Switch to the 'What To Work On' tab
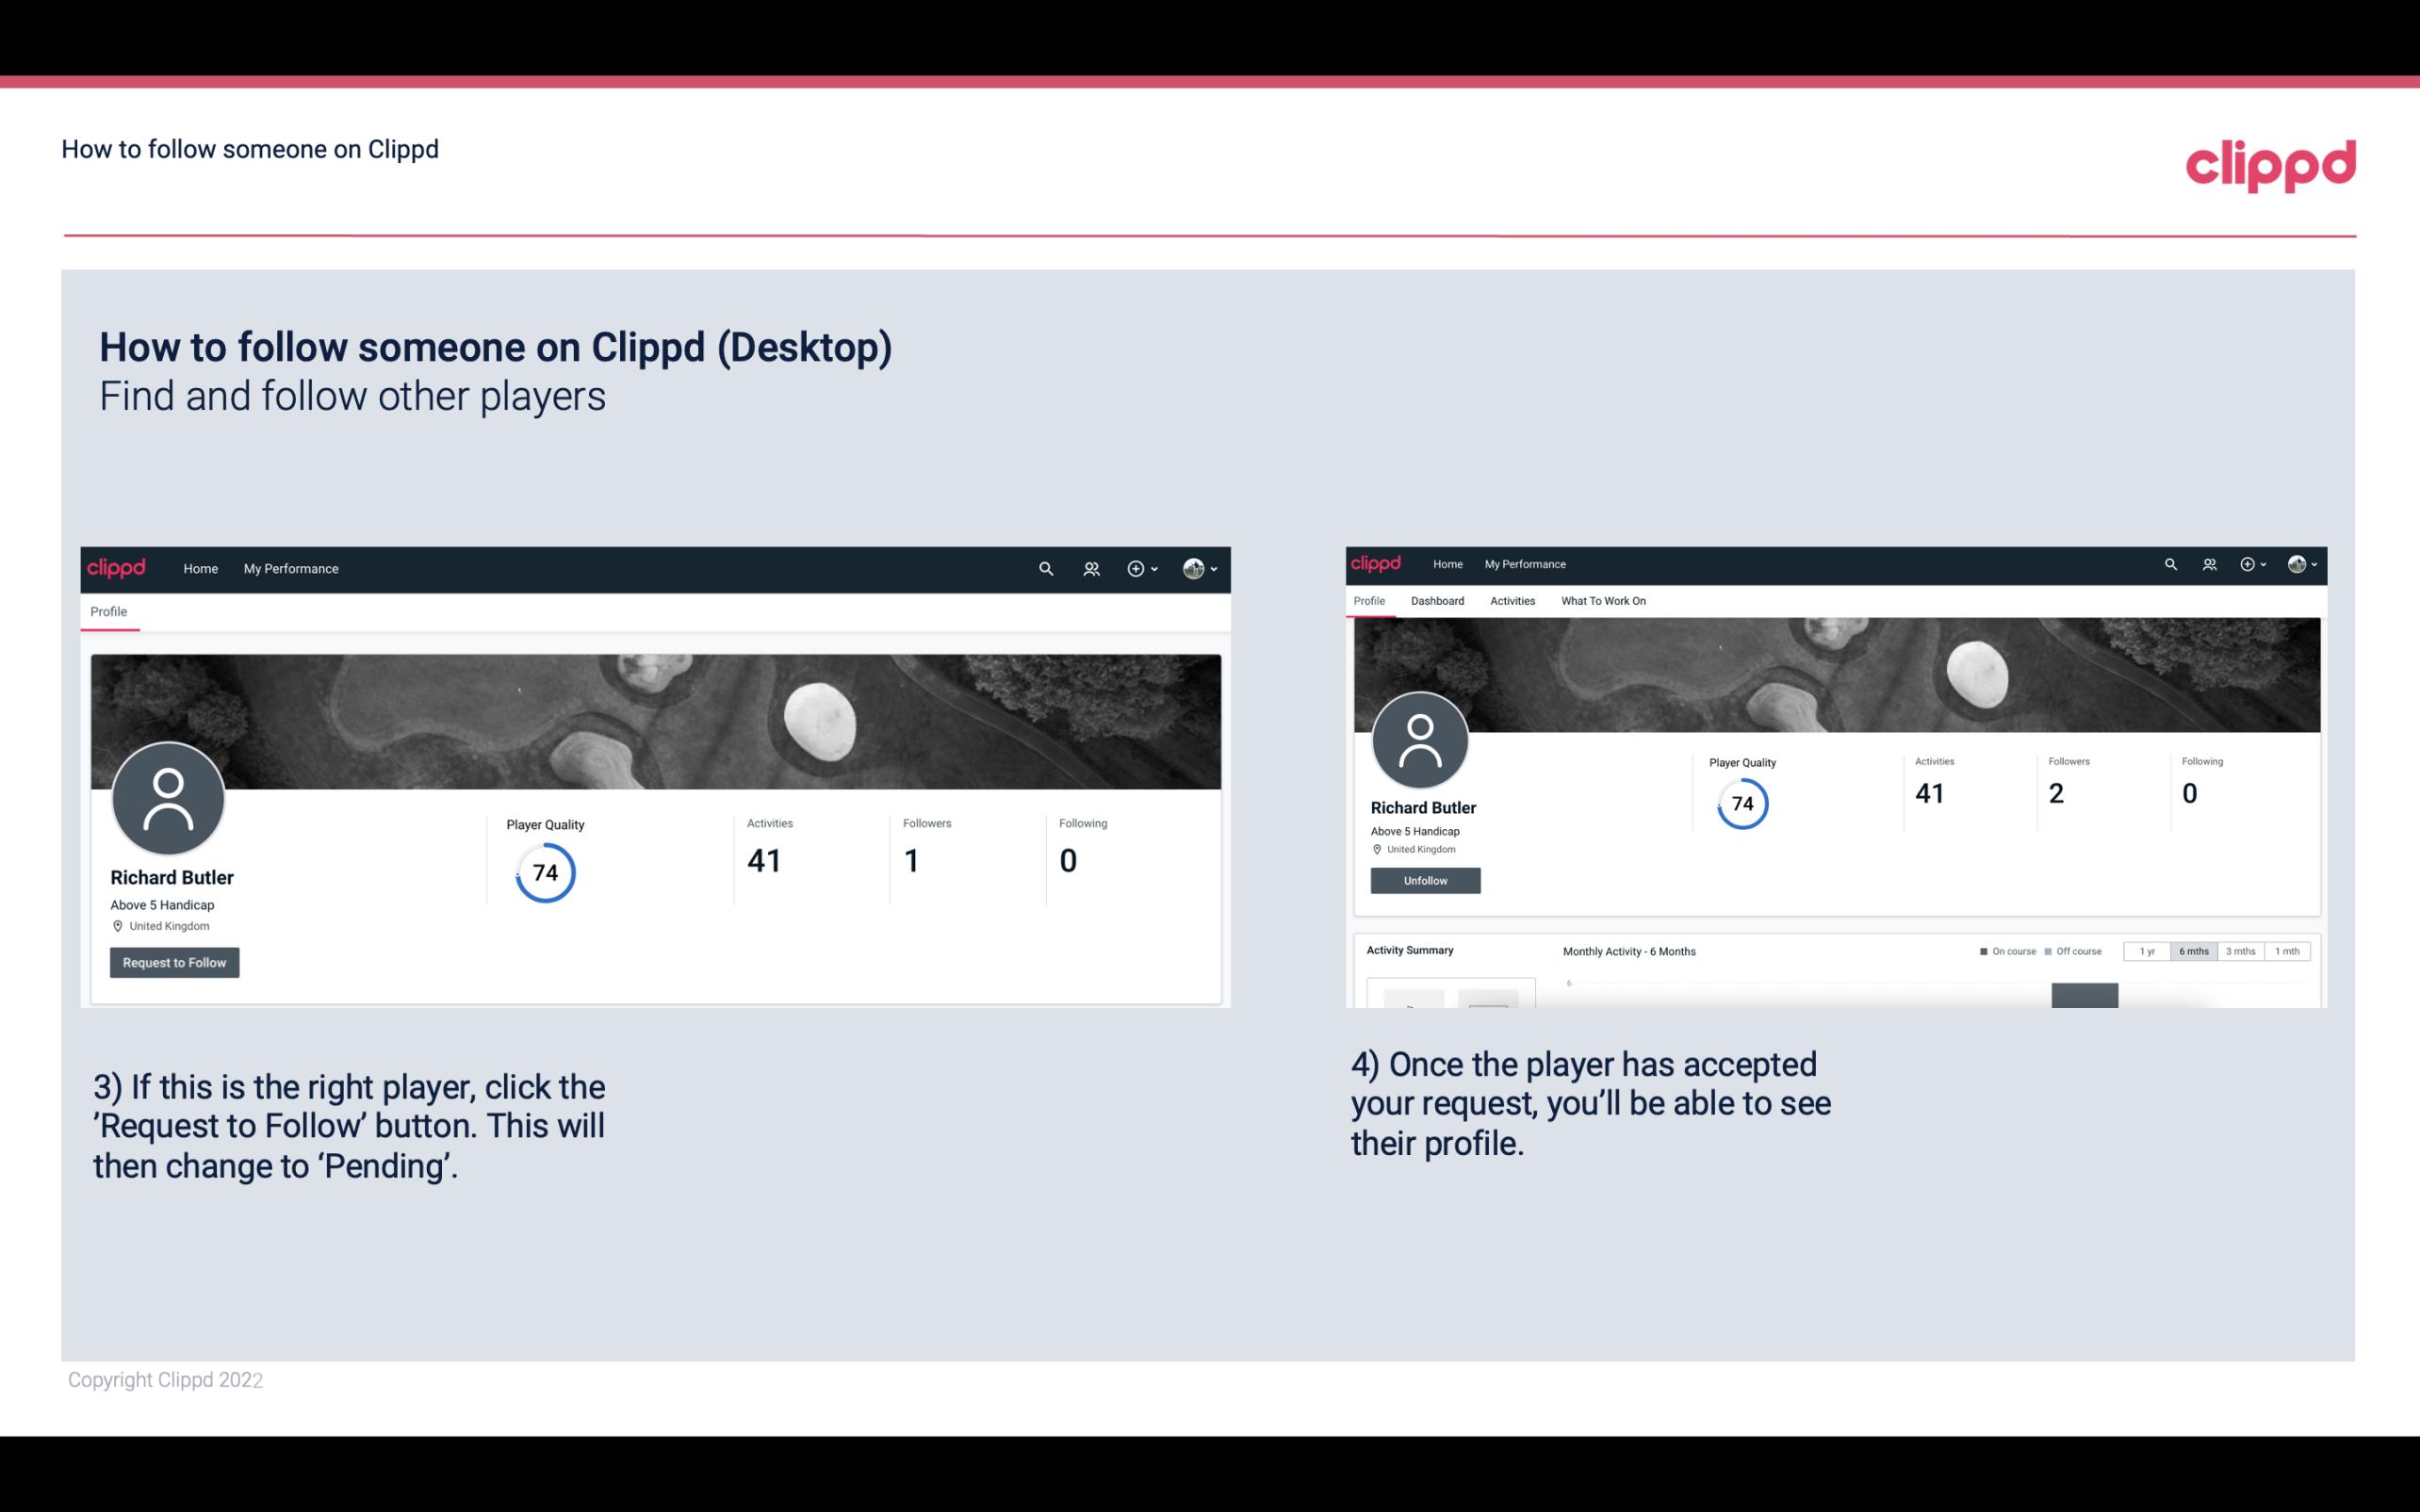 coord(1603,601)
